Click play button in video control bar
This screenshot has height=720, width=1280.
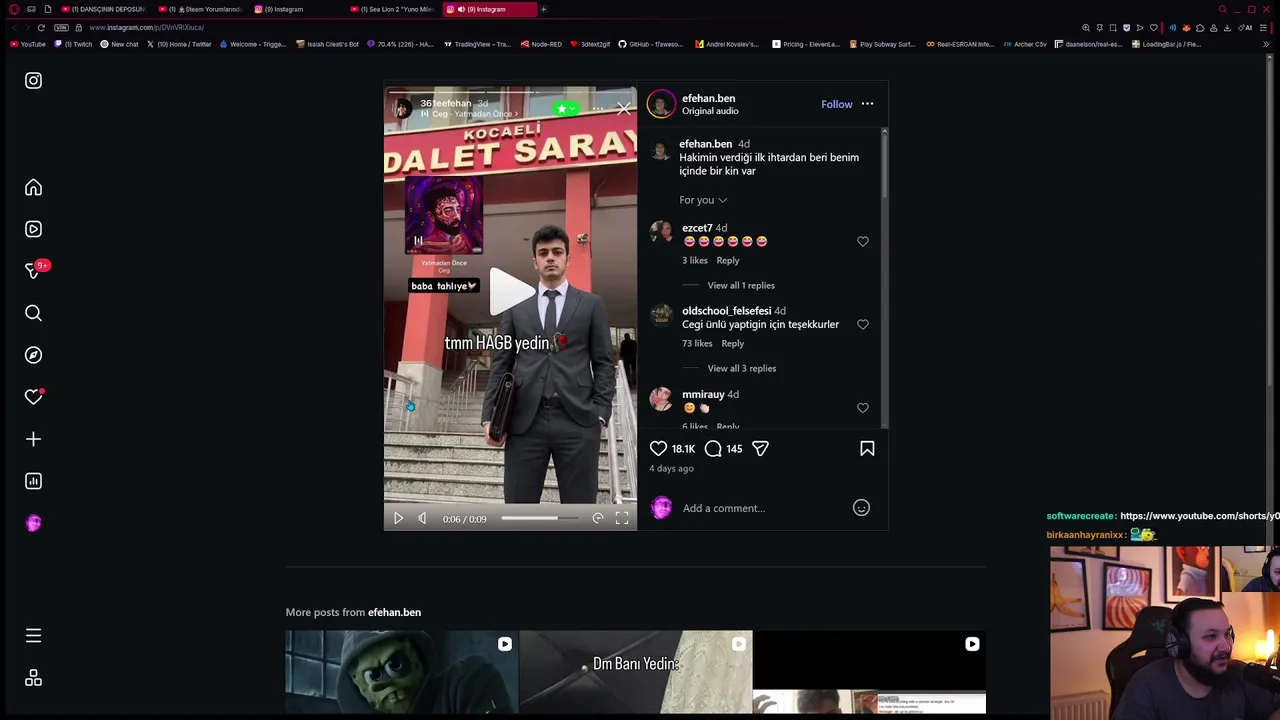pos(398,518)
